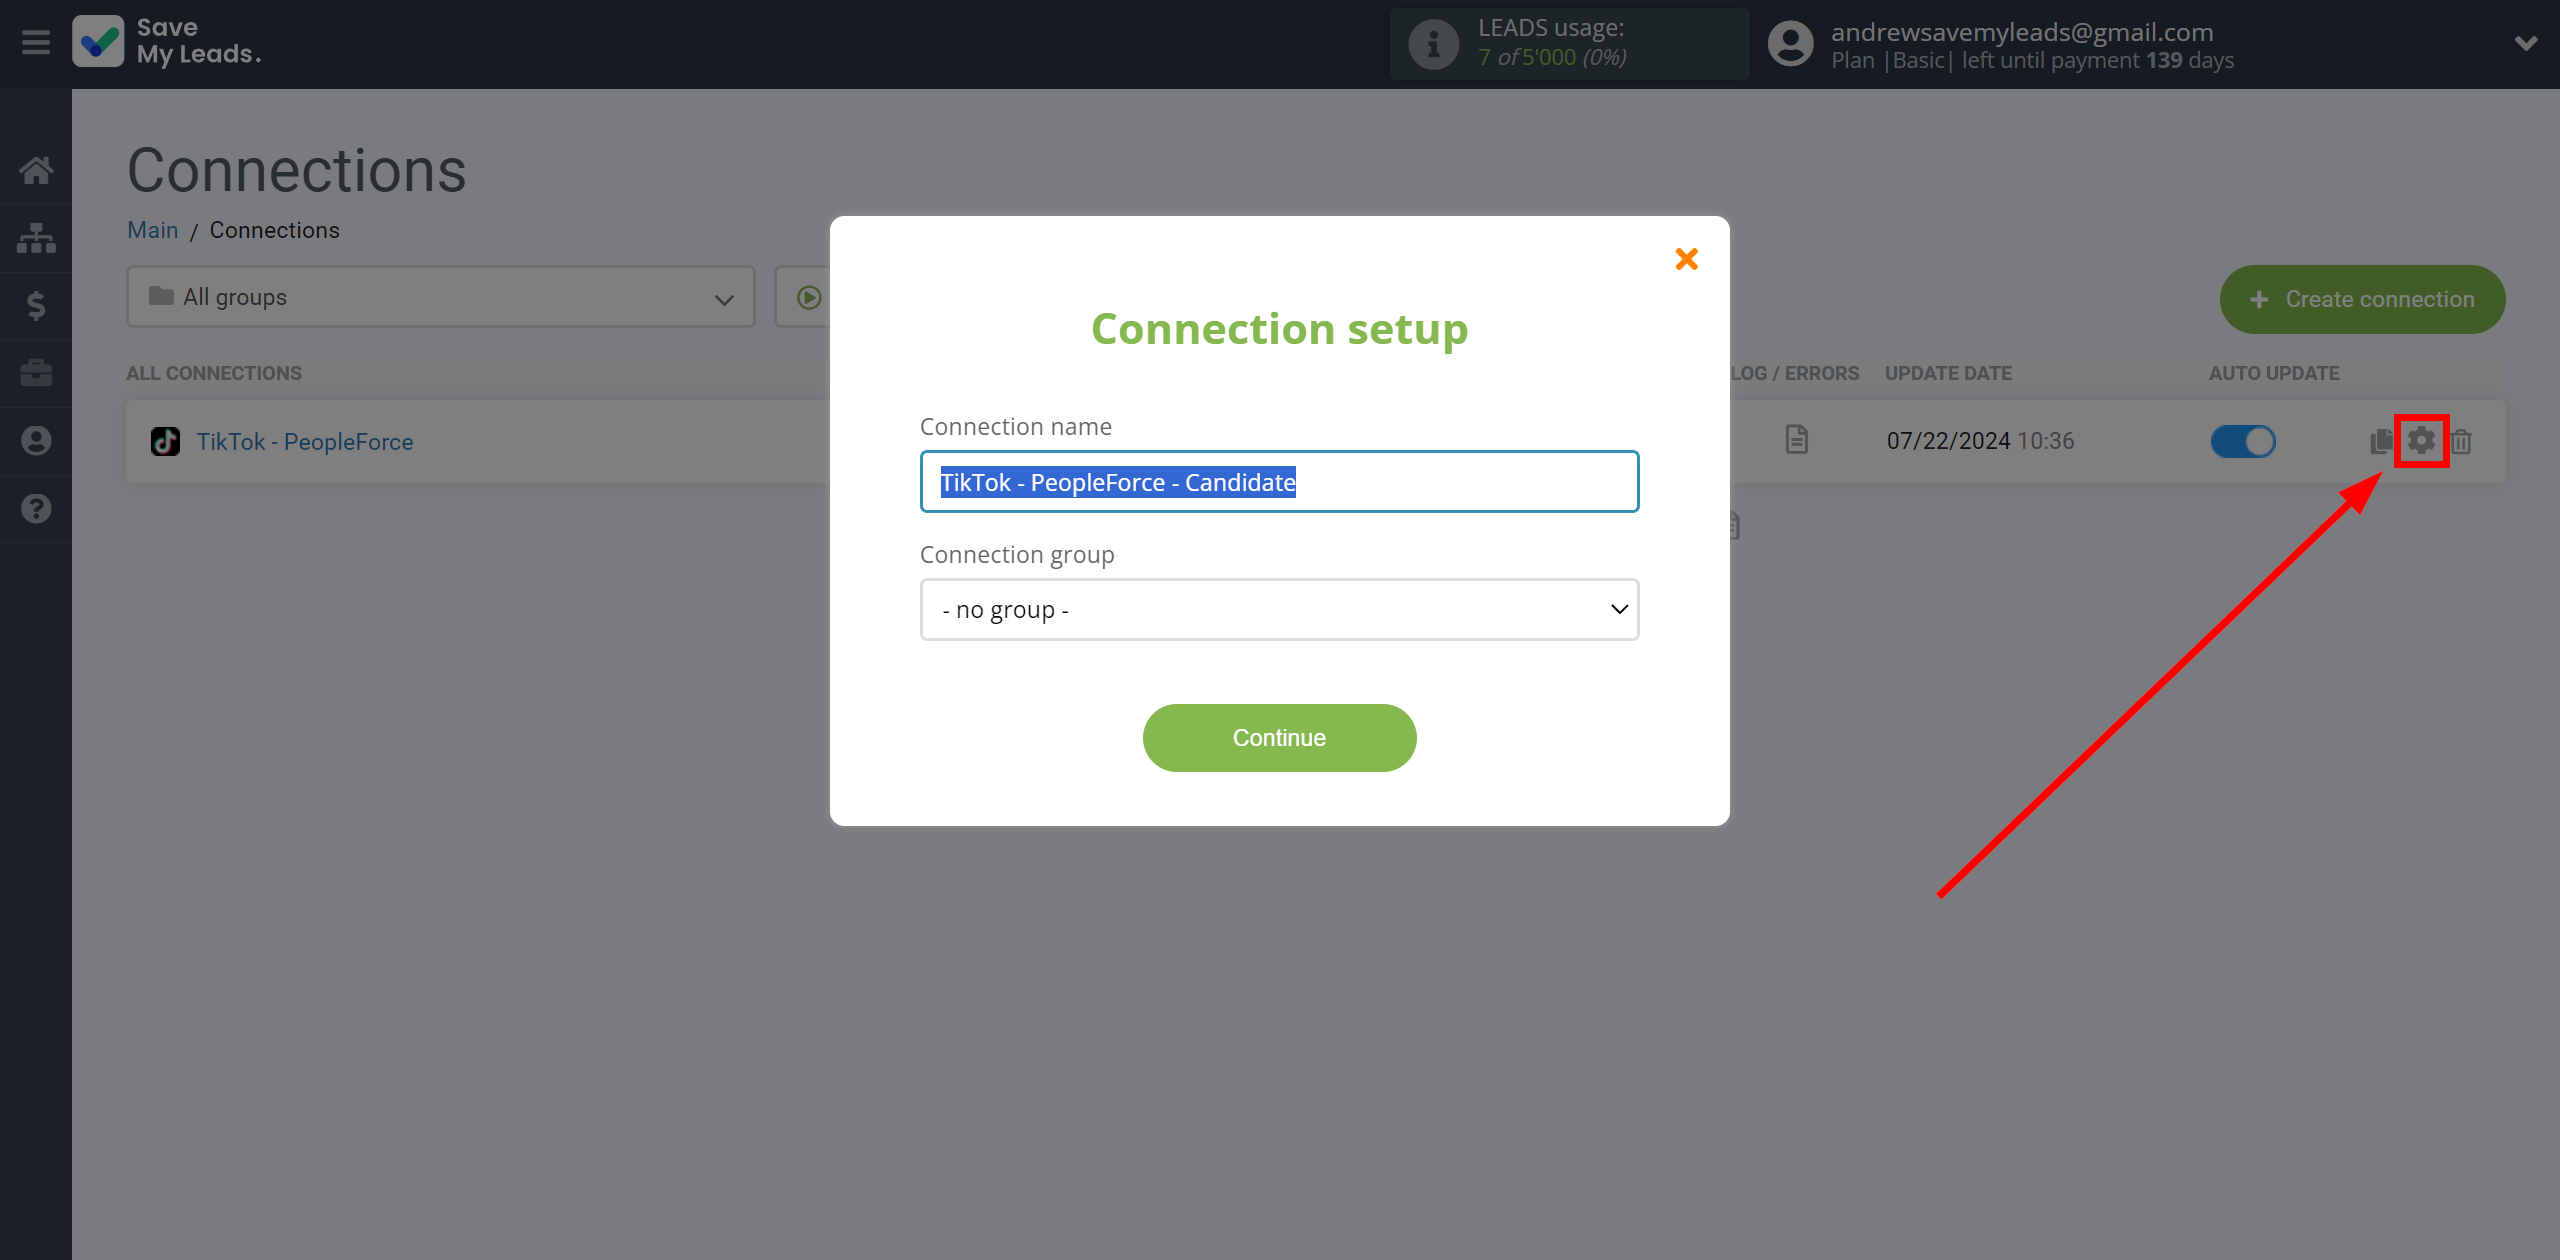Click the Continue button in connection setup
2560x1260 pixels.
[1278, 738]
